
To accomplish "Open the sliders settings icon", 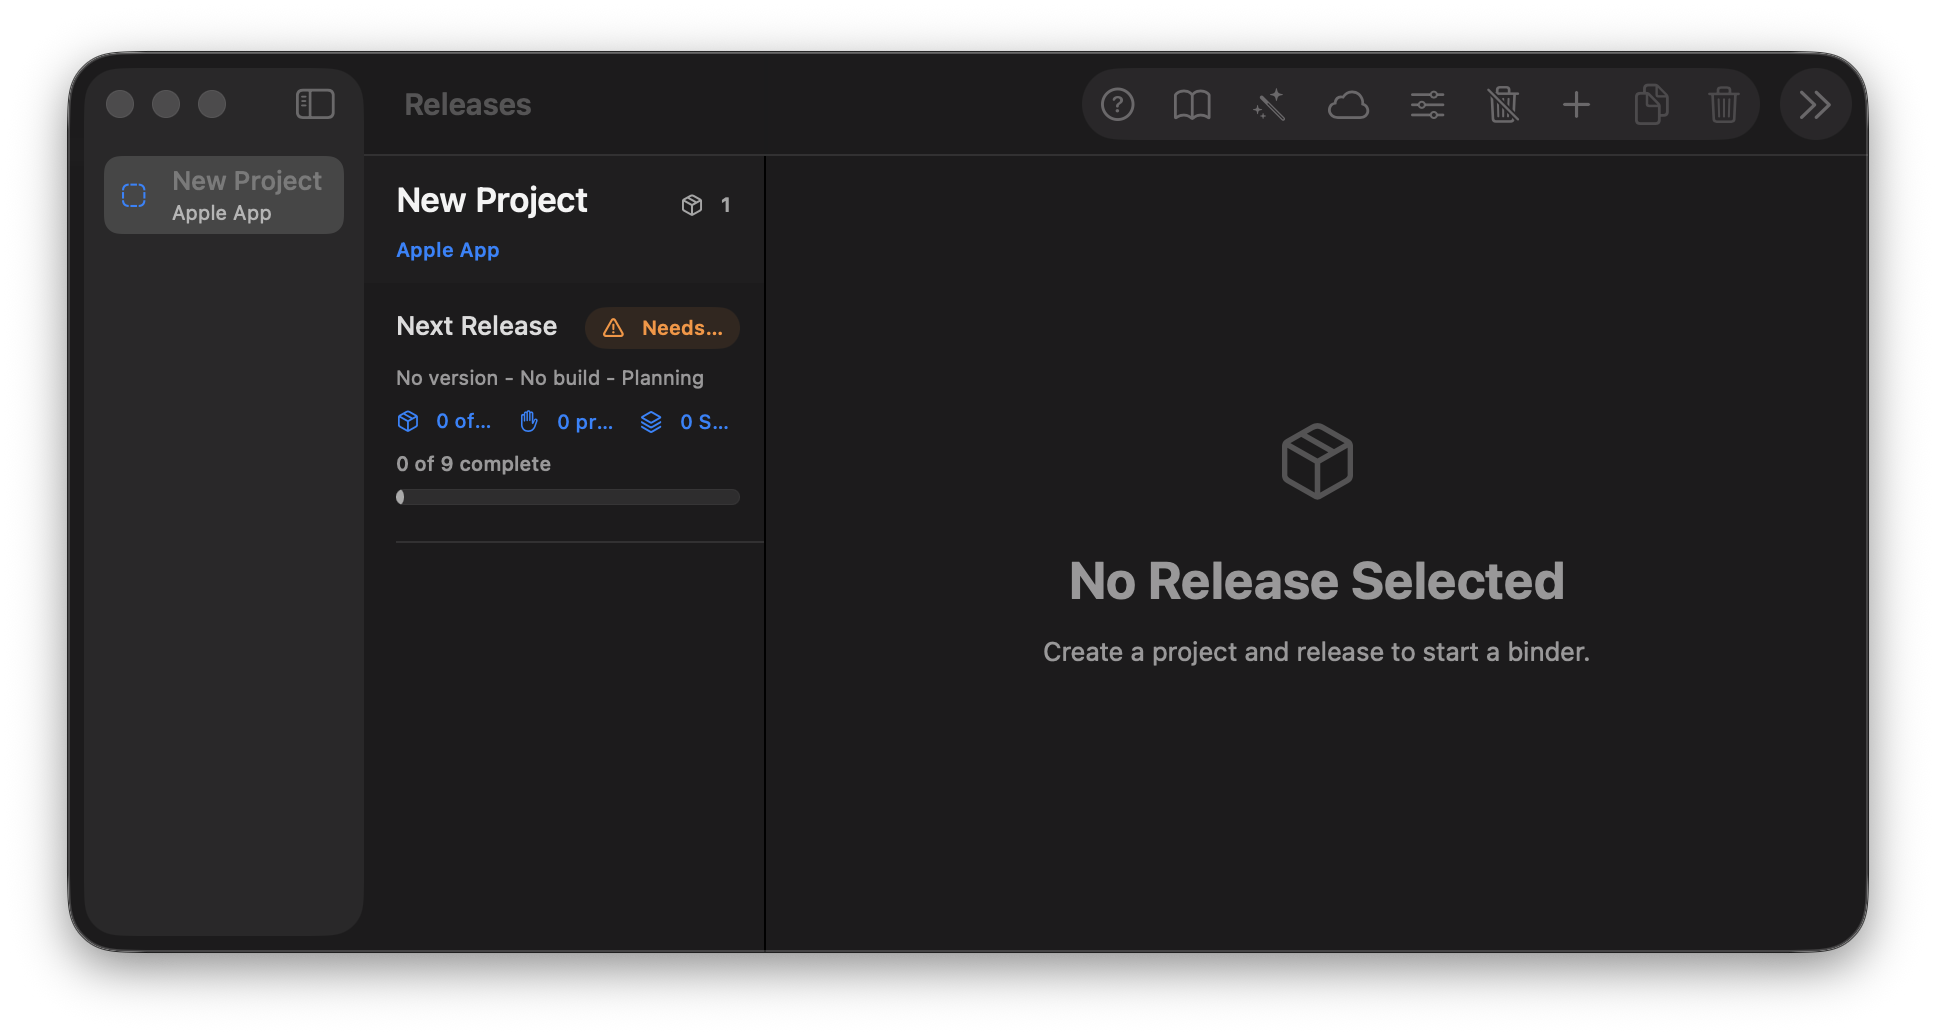I will click(1427, 104).
